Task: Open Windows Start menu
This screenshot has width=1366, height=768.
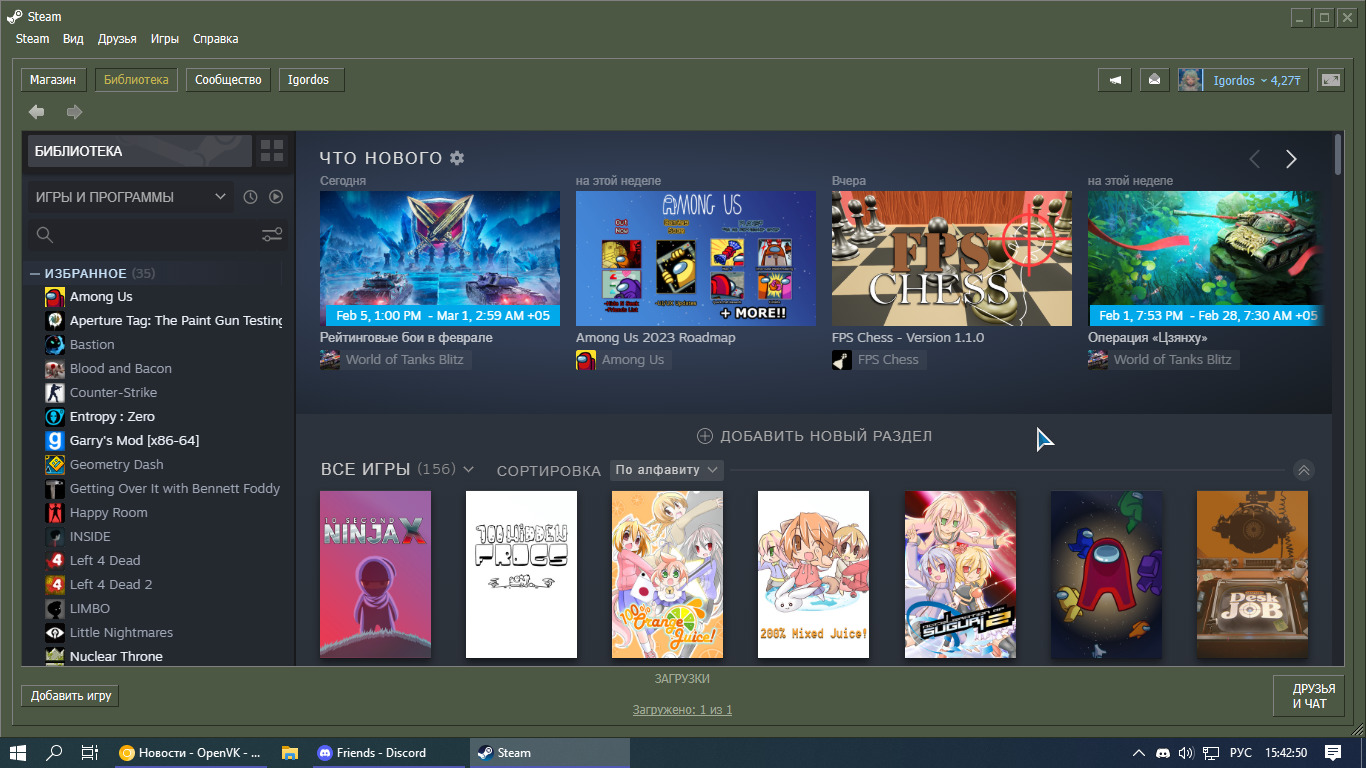Action: pos(18,753)
